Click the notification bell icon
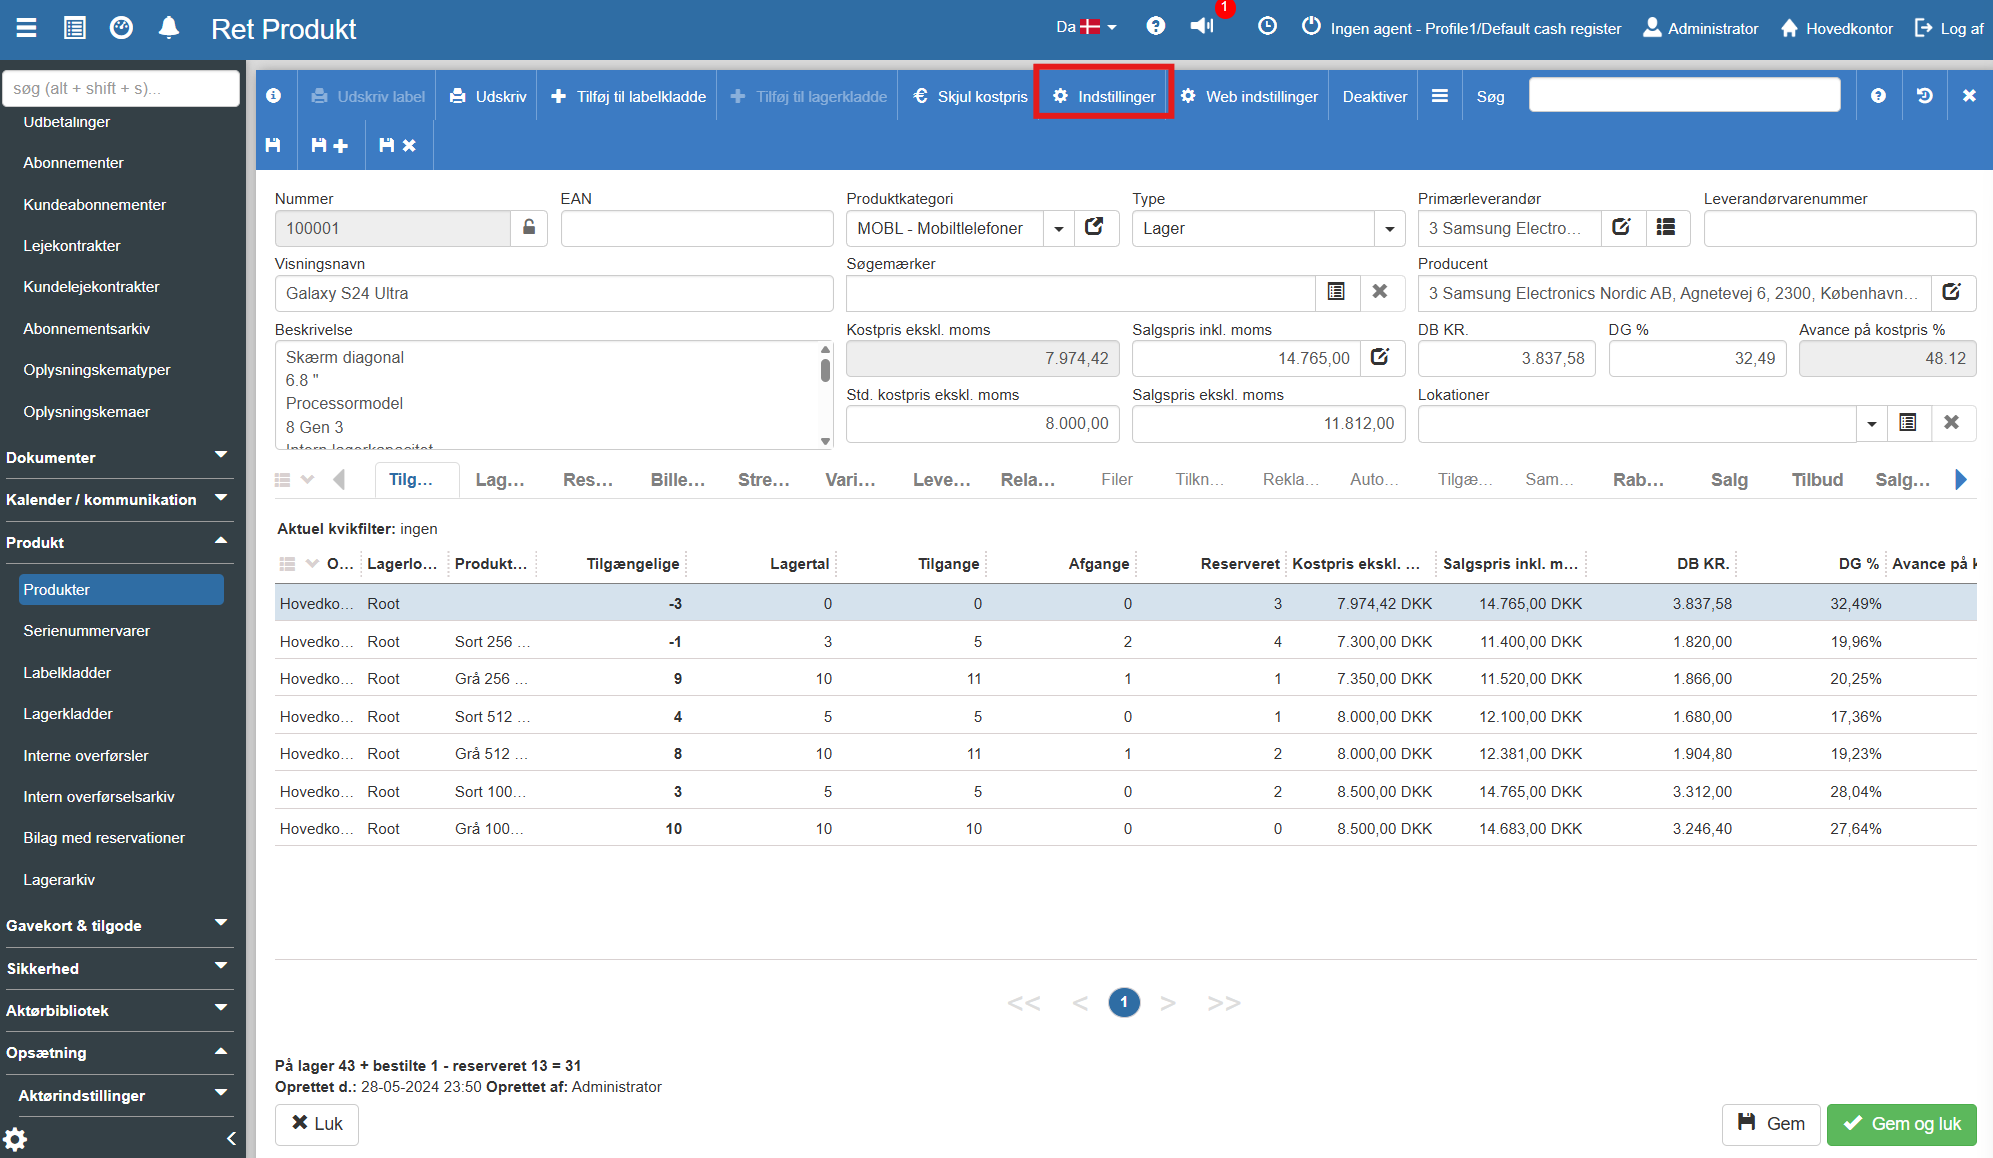1993x1158 pixels. pos(169,28)
